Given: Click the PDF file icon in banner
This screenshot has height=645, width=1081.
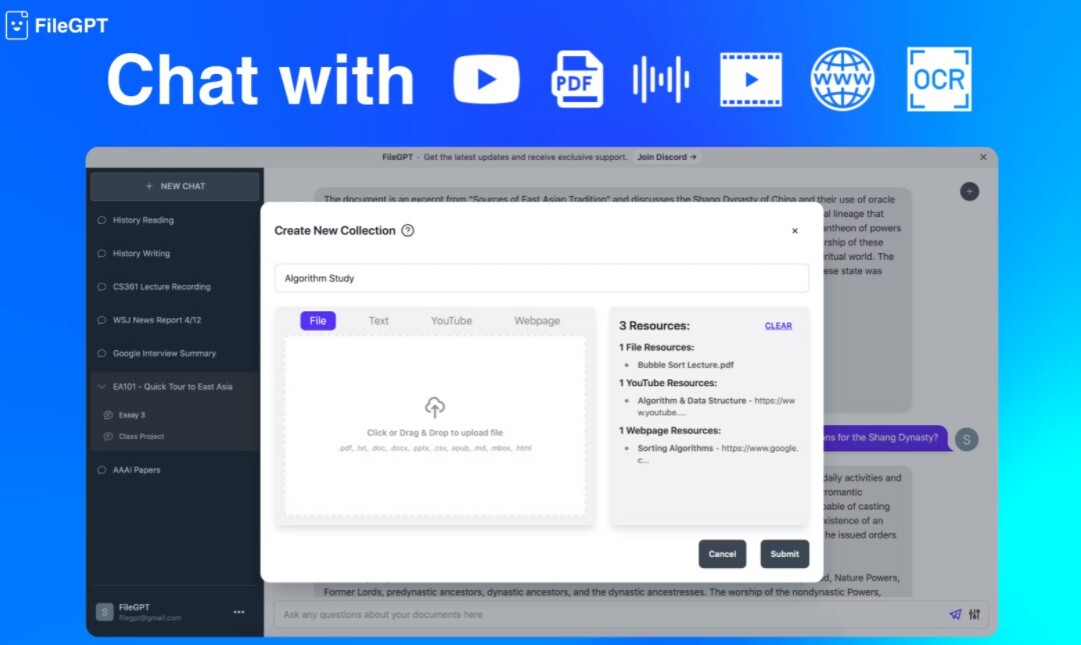Looking at the screenshot, I should 577,79.
